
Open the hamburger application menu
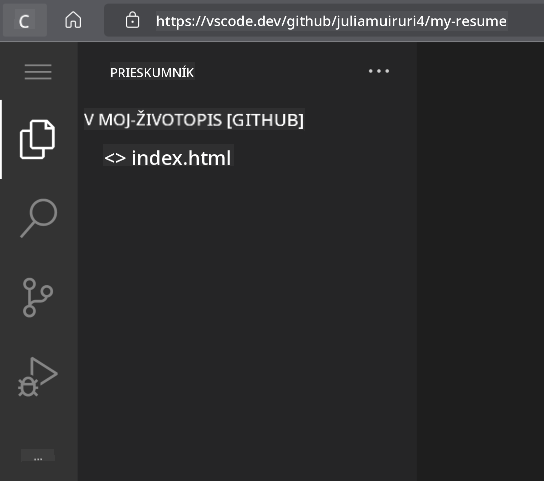pyautogui.click(x=38, y=72)
